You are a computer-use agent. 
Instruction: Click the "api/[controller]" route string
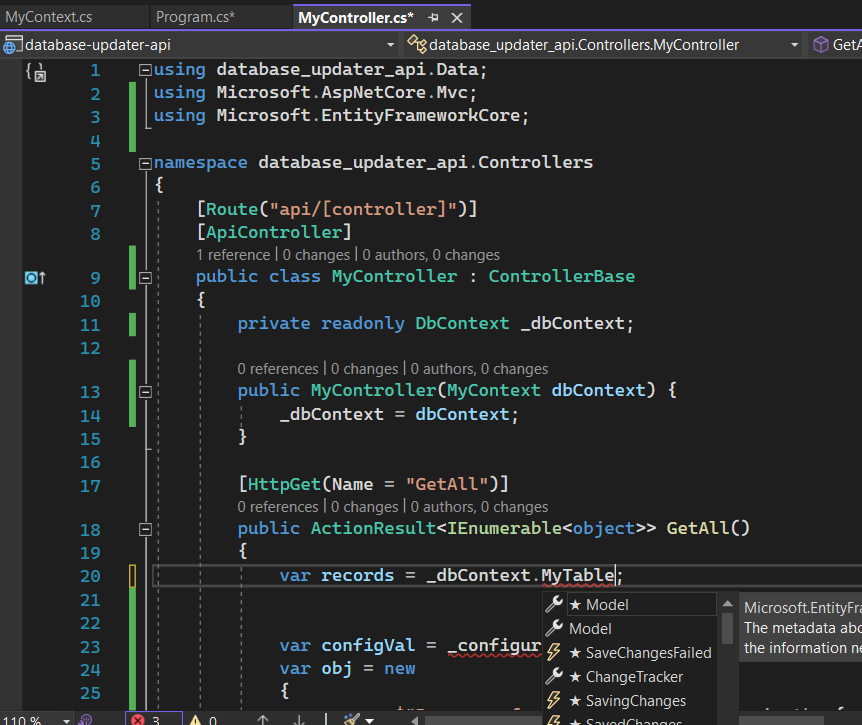363,209
